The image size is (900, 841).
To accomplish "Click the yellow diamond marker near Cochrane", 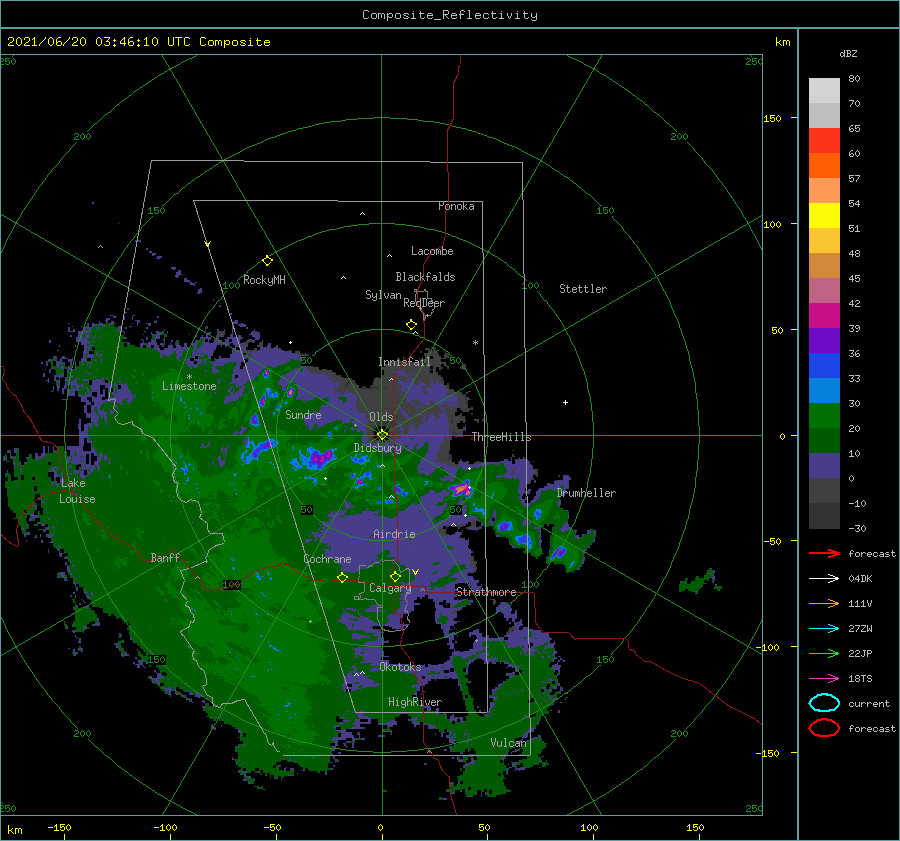I will (342, 578).
